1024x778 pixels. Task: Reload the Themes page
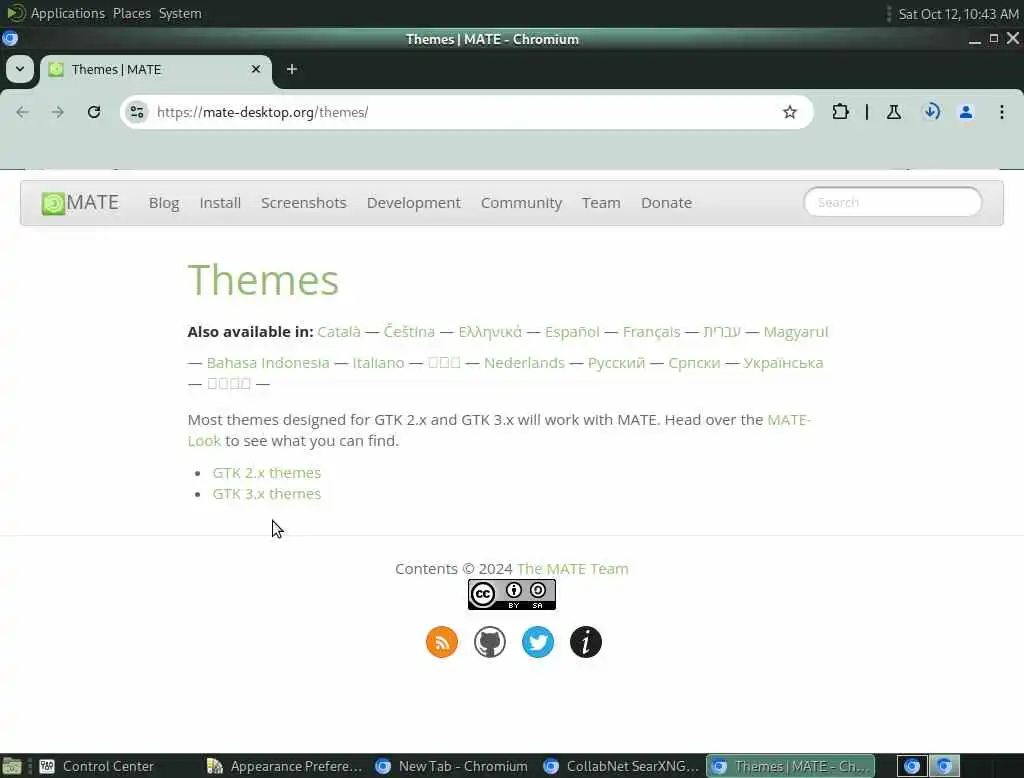point(94,112)
